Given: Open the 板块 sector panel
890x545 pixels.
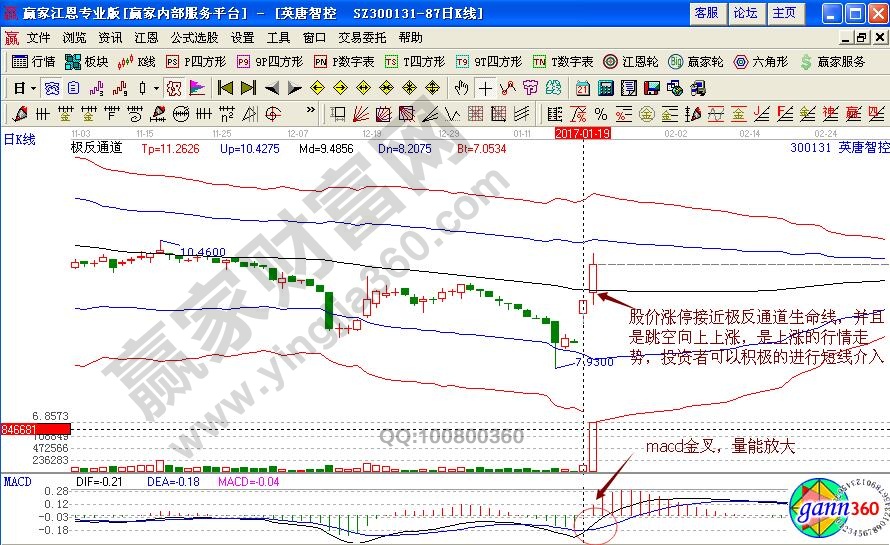Looking at the screenshot, I should tap(87, 62).
